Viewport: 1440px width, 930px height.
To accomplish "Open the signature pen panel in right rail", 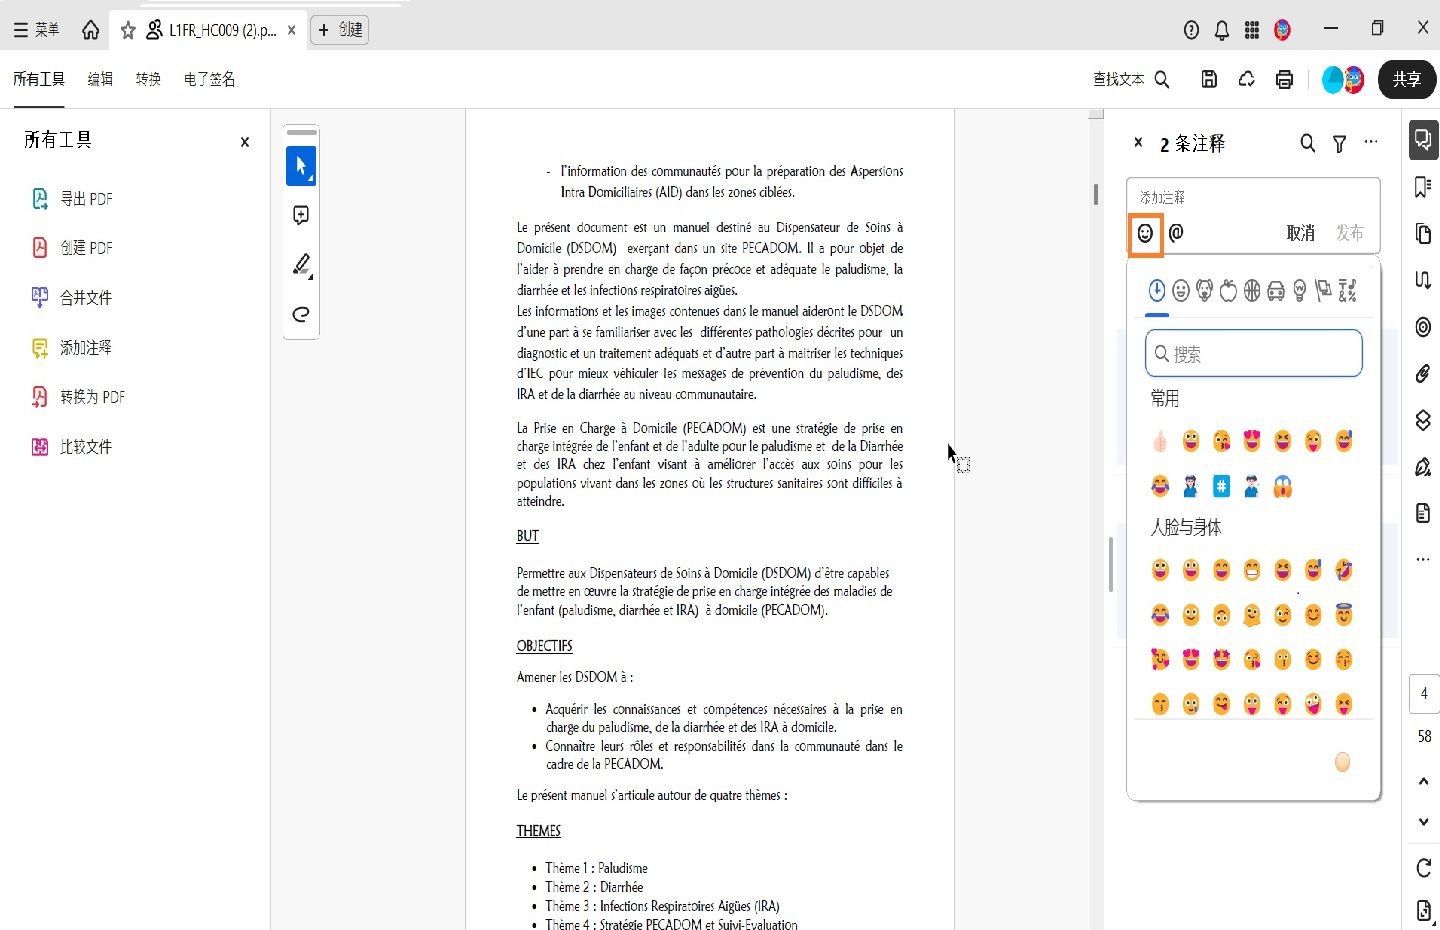I will pos(1423,467).
